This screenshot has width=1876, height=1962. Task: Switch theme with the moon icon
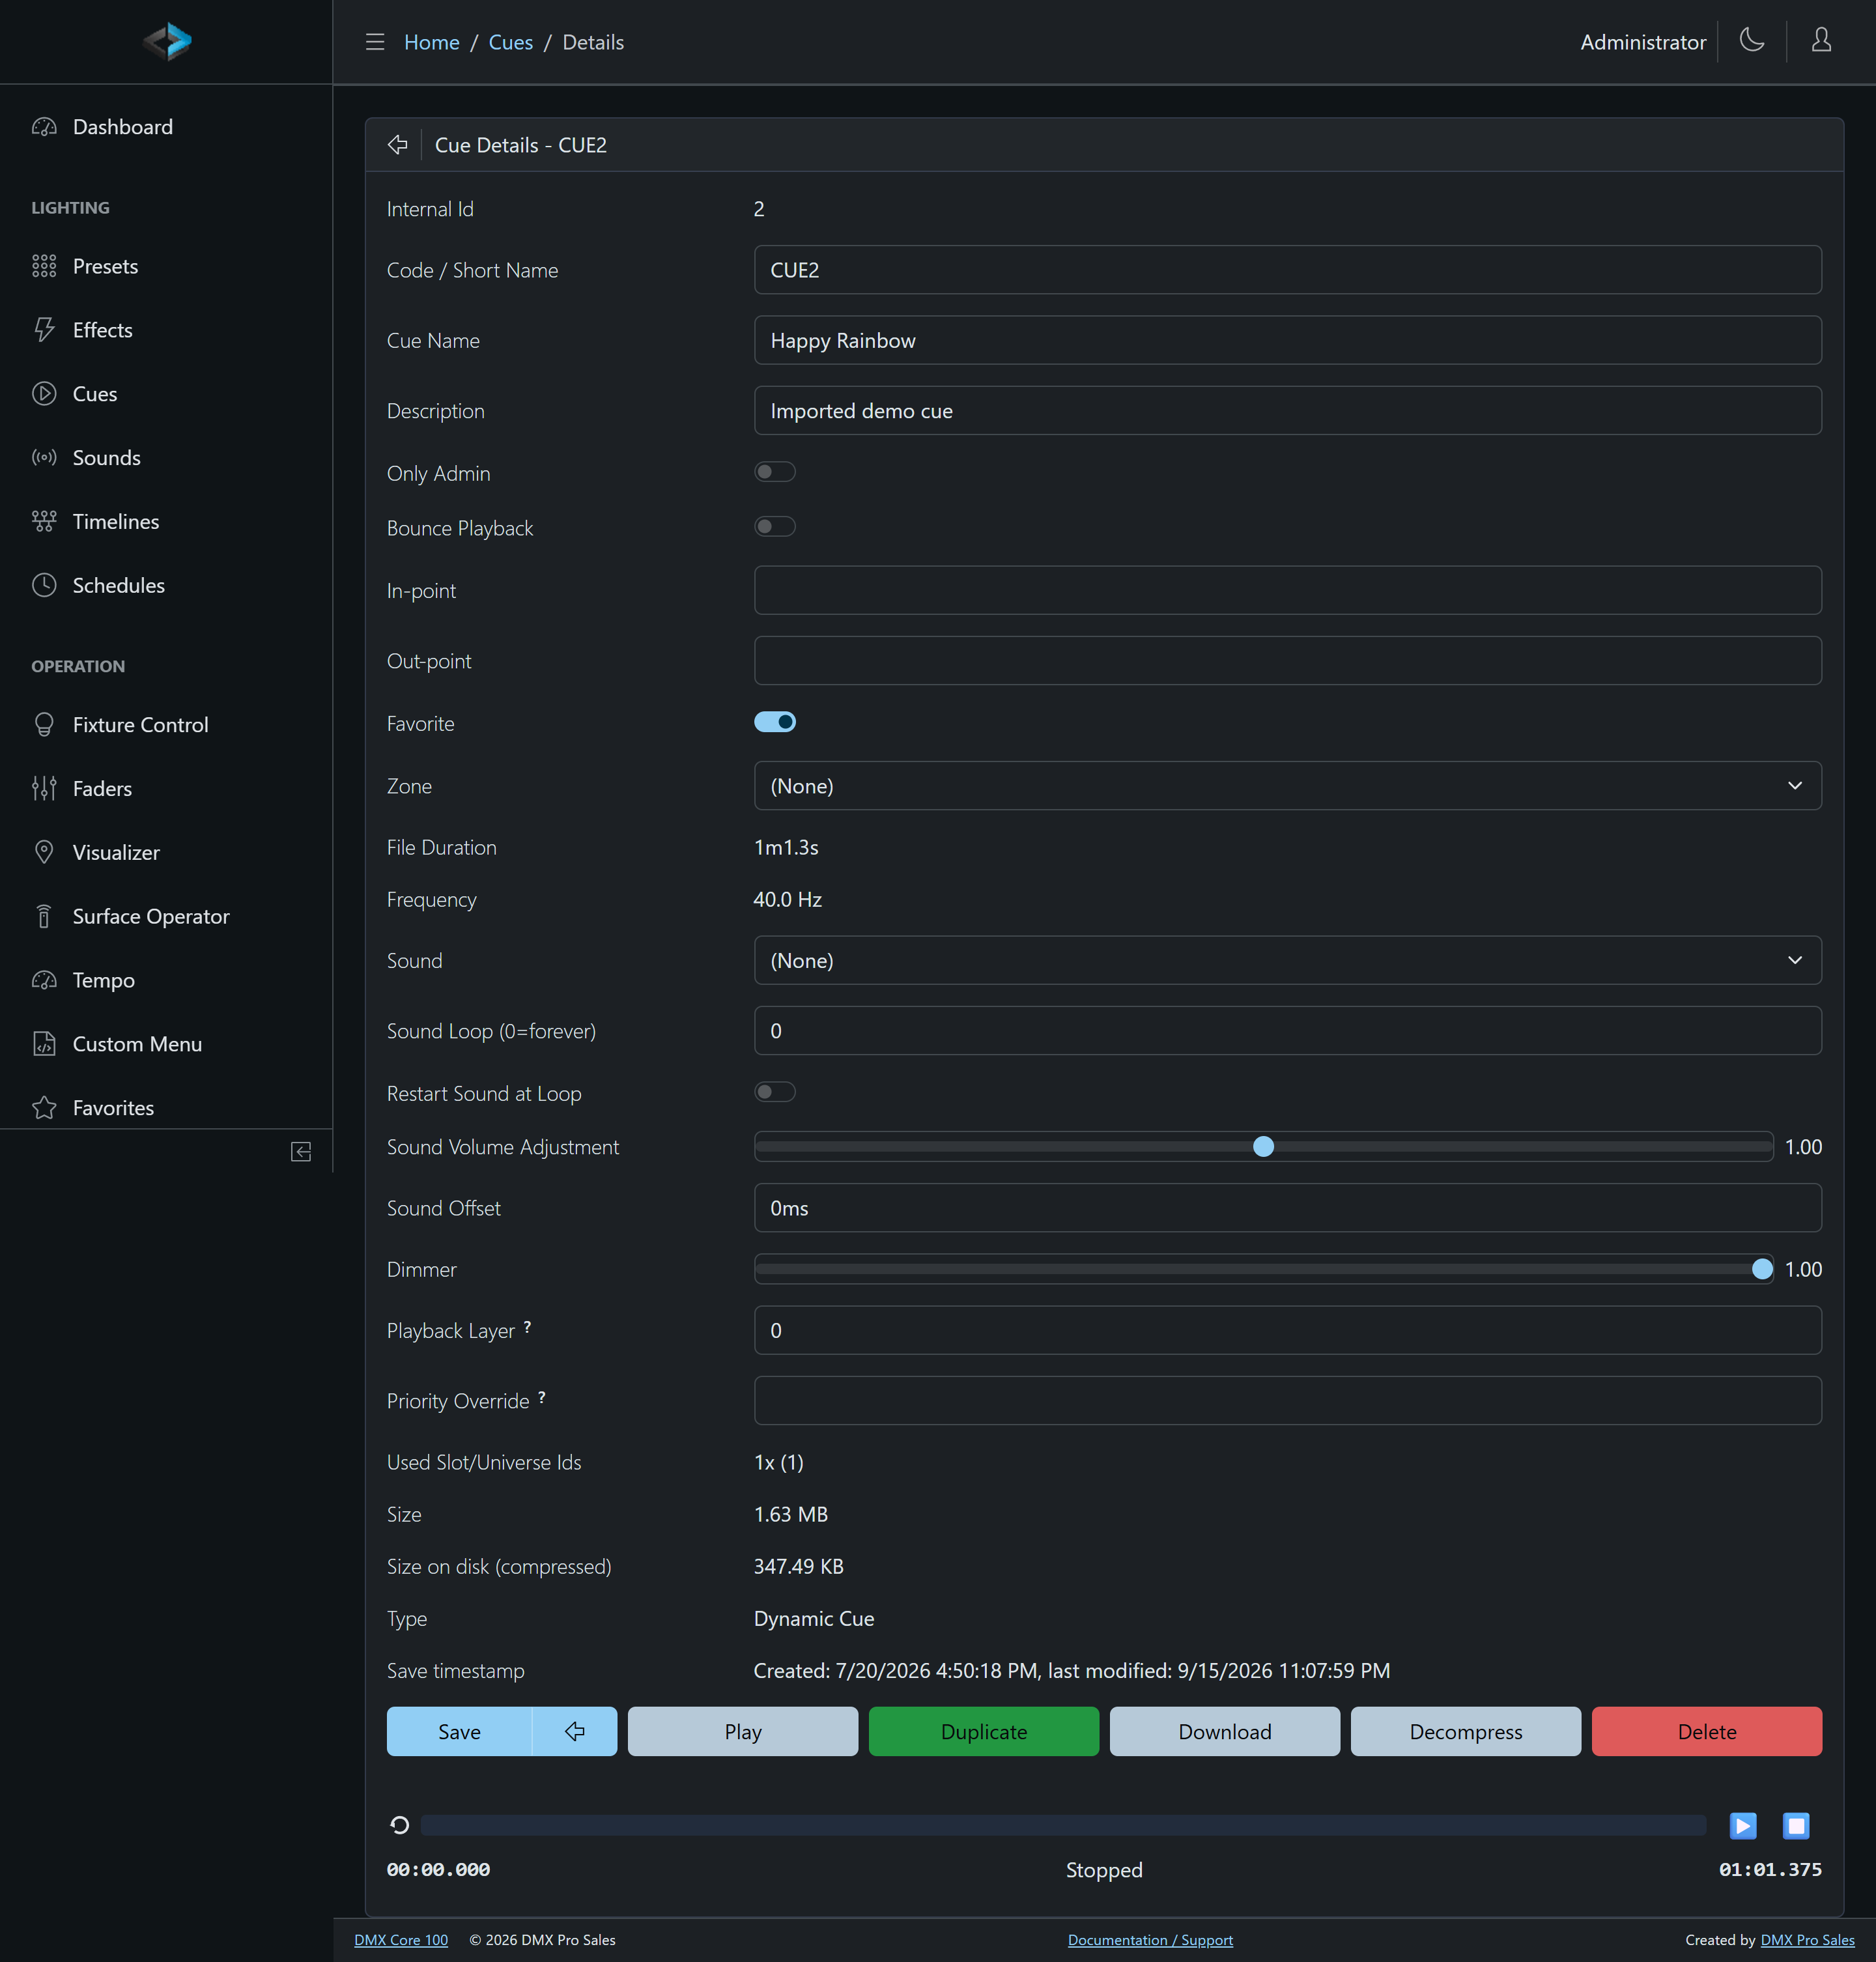point(1751,40)
